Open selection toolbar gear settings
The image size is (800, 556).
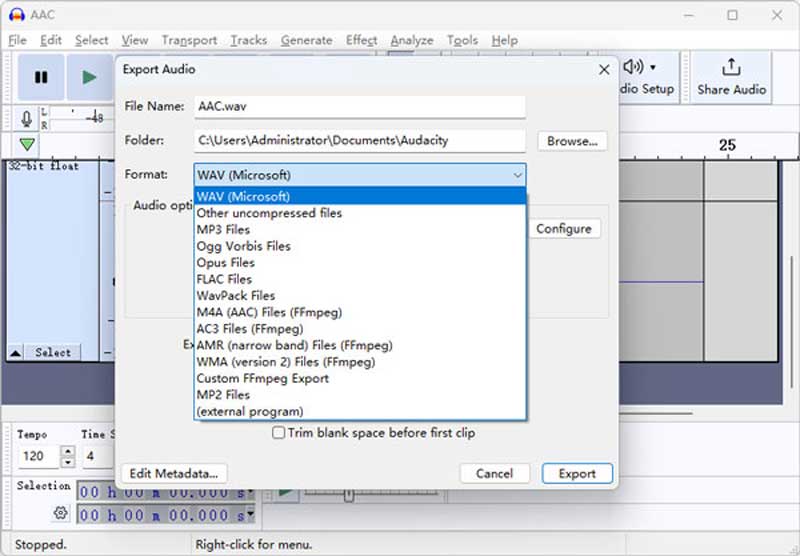pos(61,513)
